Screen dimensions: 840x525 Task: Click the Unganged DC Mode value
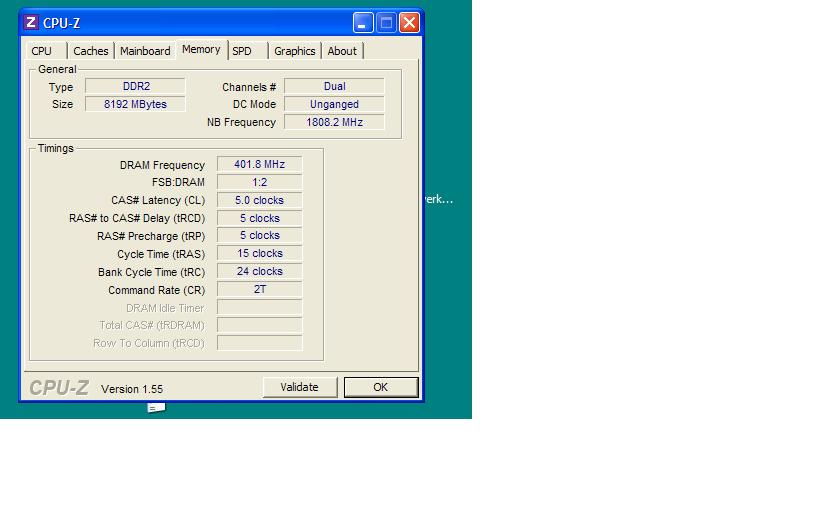[334, 104]
